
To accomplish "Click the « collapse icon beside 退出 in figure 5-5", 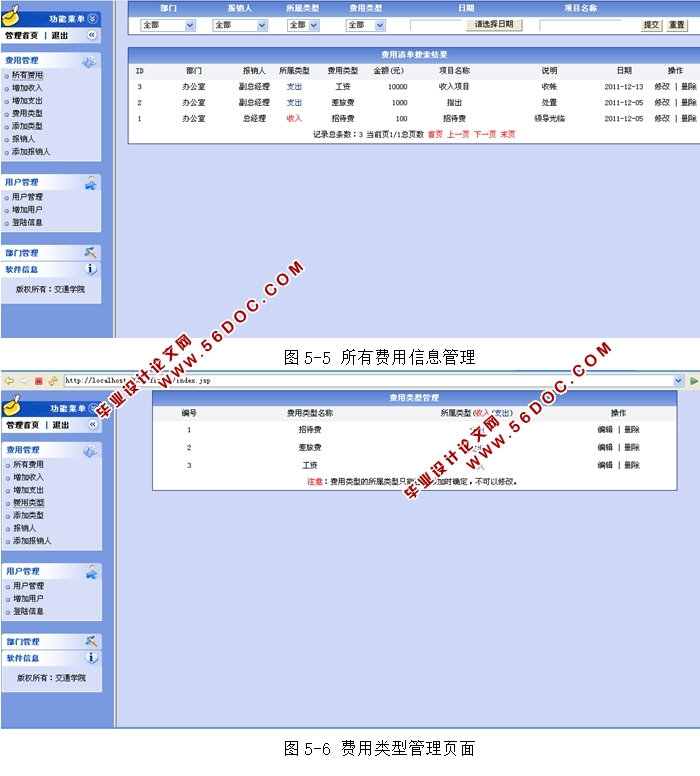I will pyautogui.click(x=92, y=35).
